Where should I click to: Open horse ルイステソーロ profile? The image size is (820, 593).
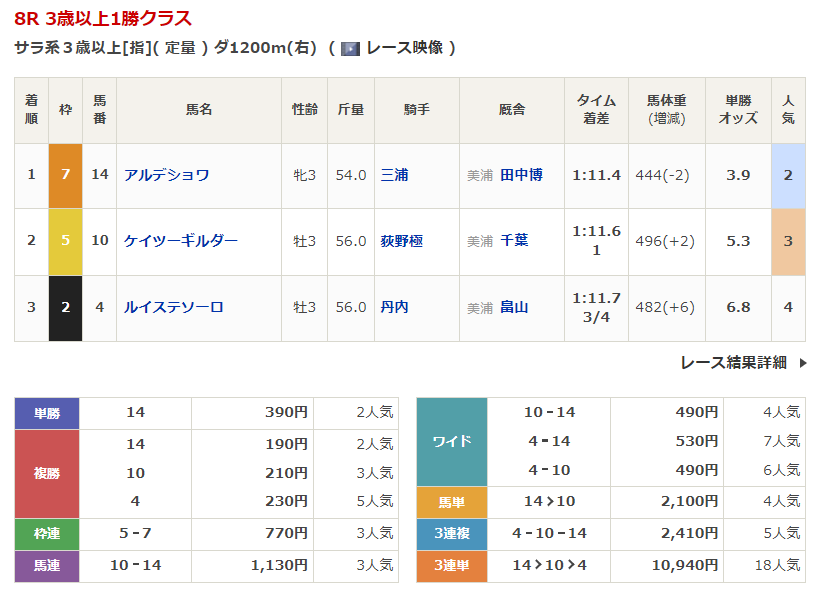pos(173,307)
